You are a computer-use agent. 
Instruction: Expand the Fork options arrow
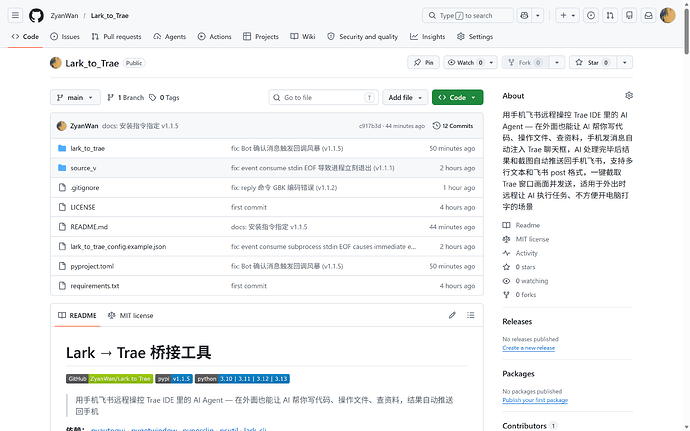tap(557, 63)
